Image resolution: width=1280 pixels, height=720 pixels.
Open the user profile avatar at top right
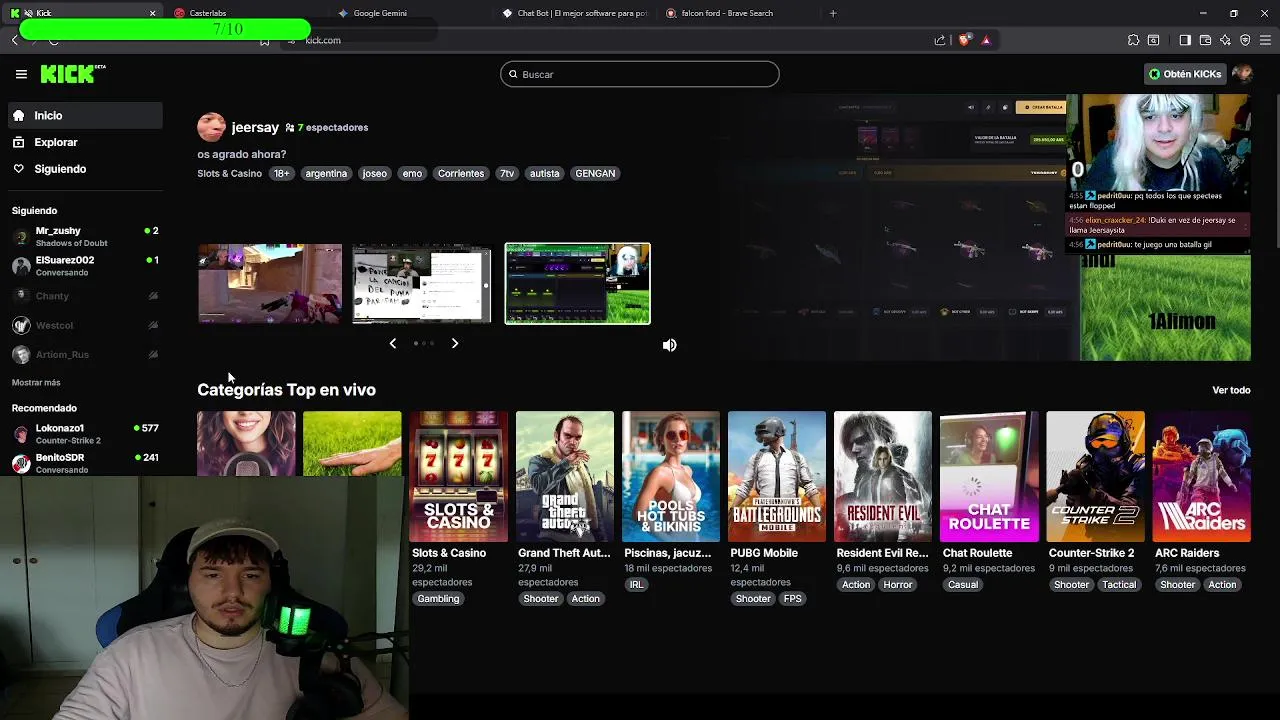[1242, 74]
